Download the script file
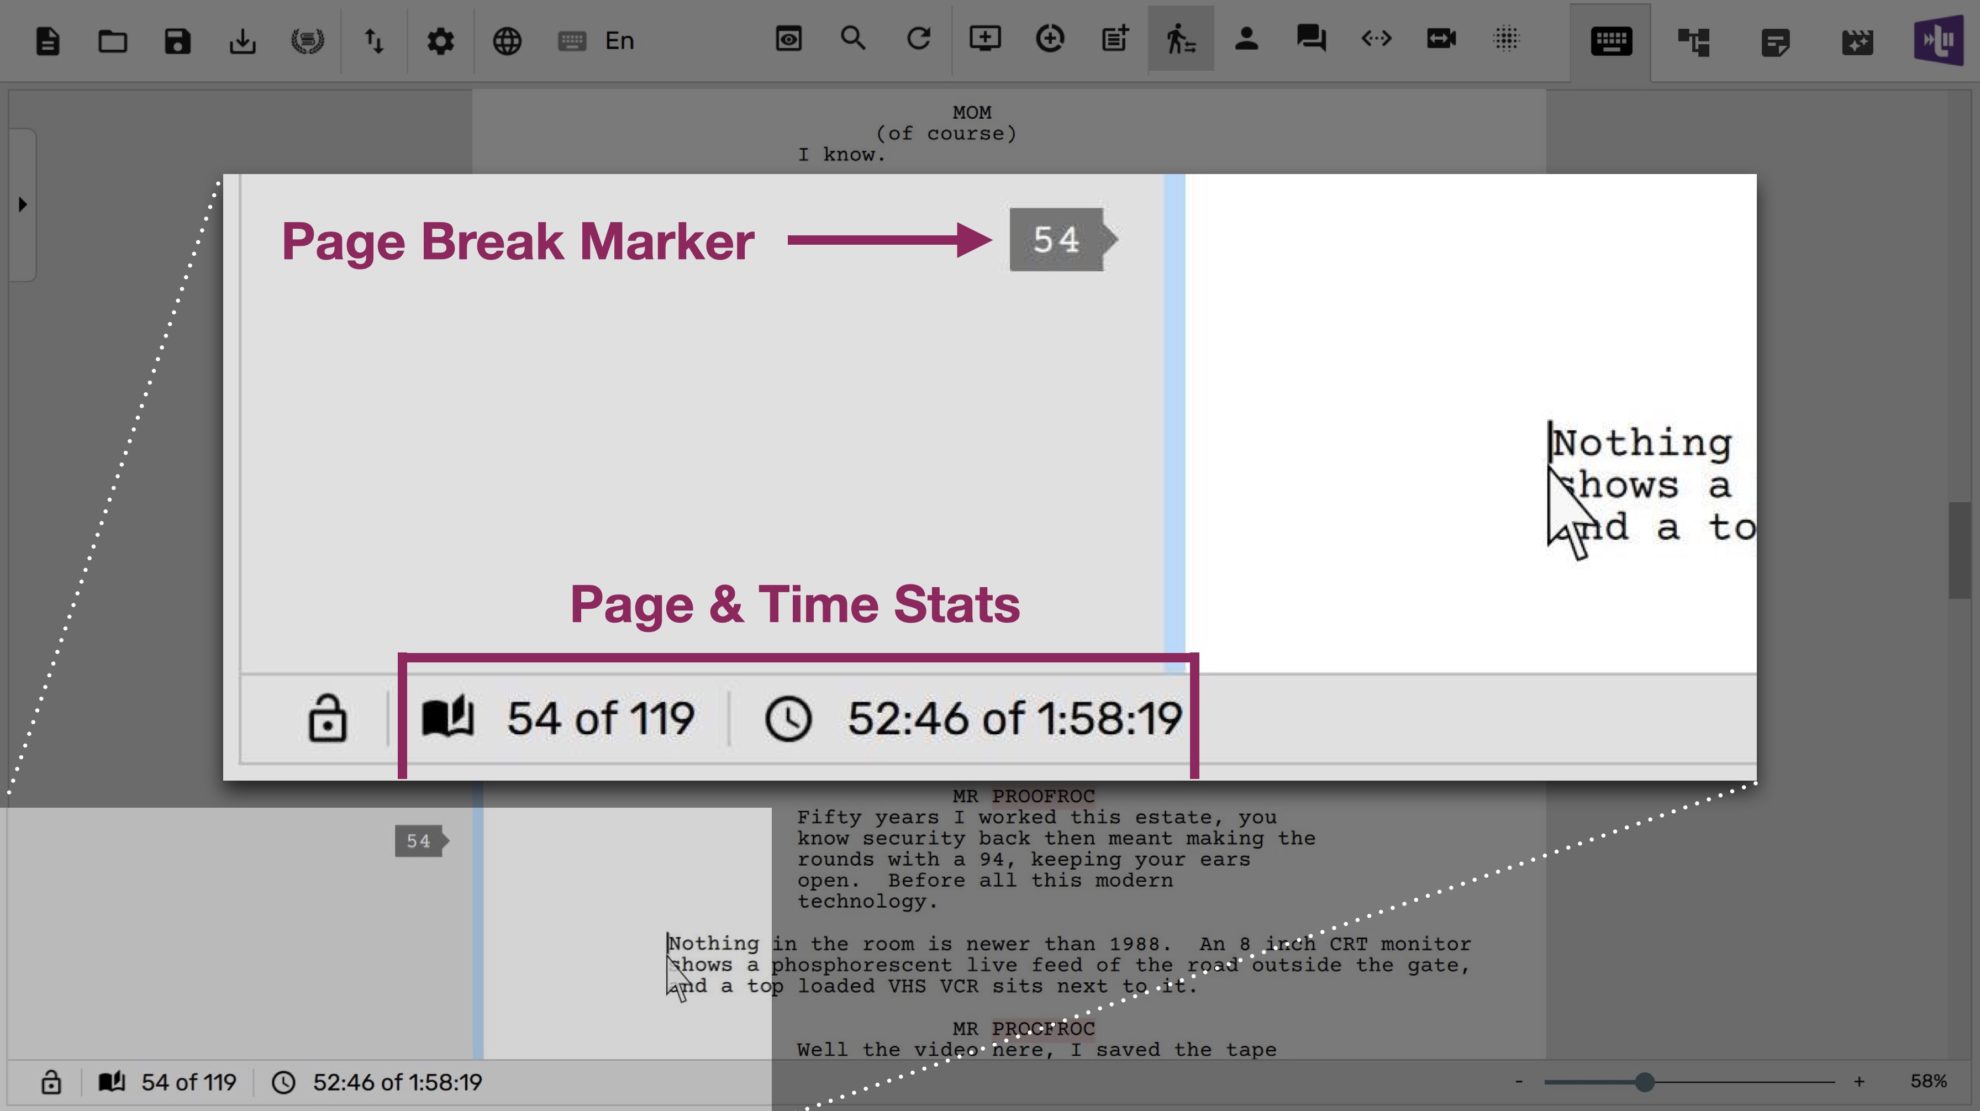The image size is (1980, 1111). pos(242,40)
